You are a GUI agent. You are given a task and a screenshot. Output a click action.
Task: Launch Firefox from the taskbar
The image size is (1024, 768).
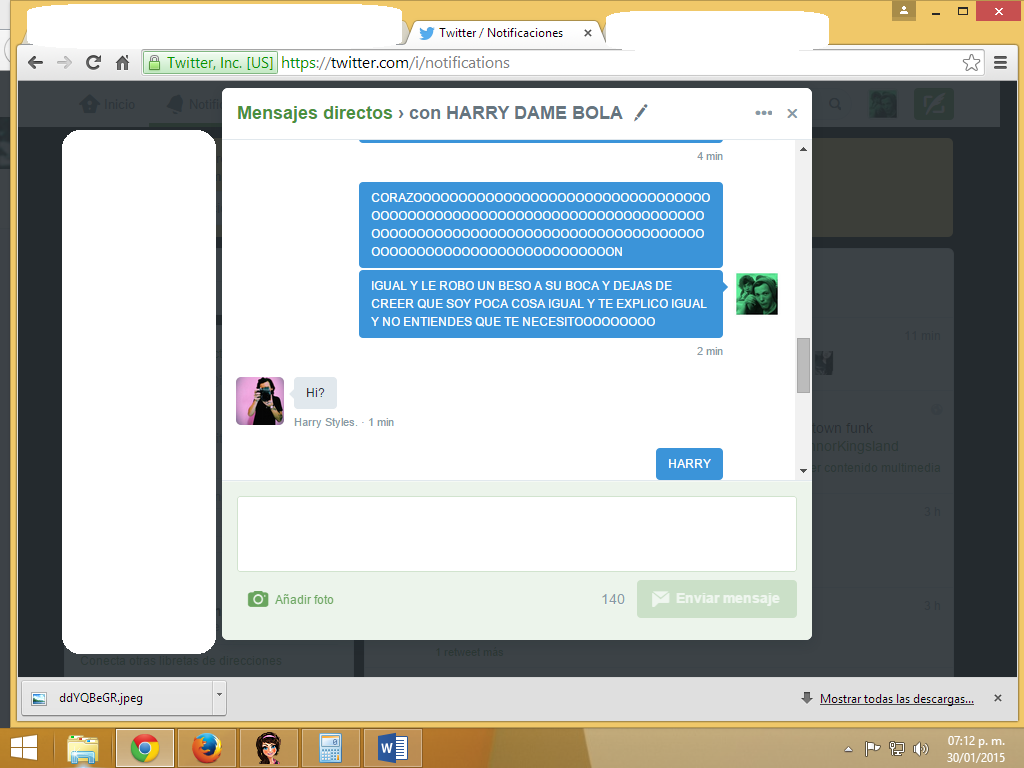pos(207,748)
